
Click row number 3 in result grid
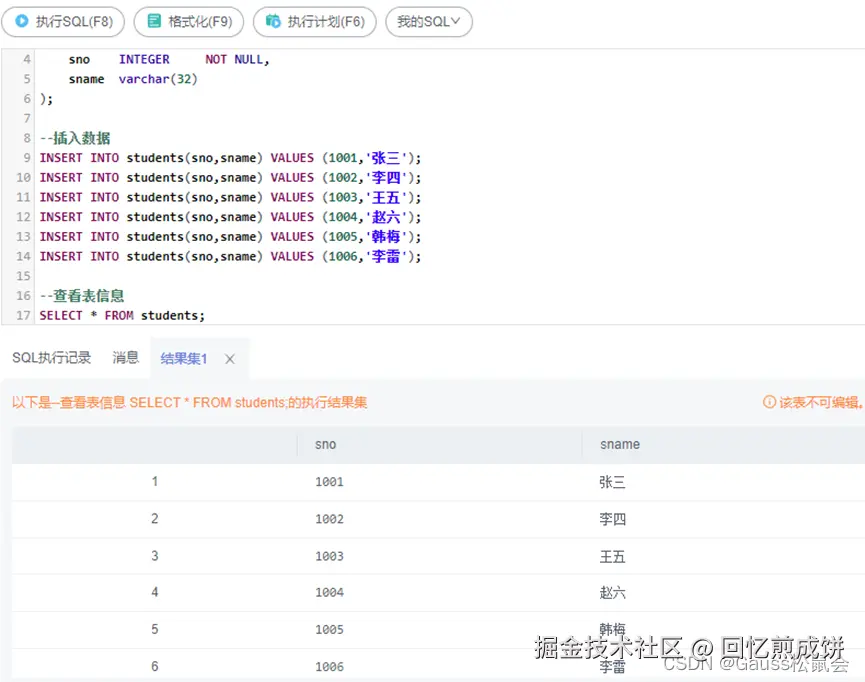tap(155, 556)
